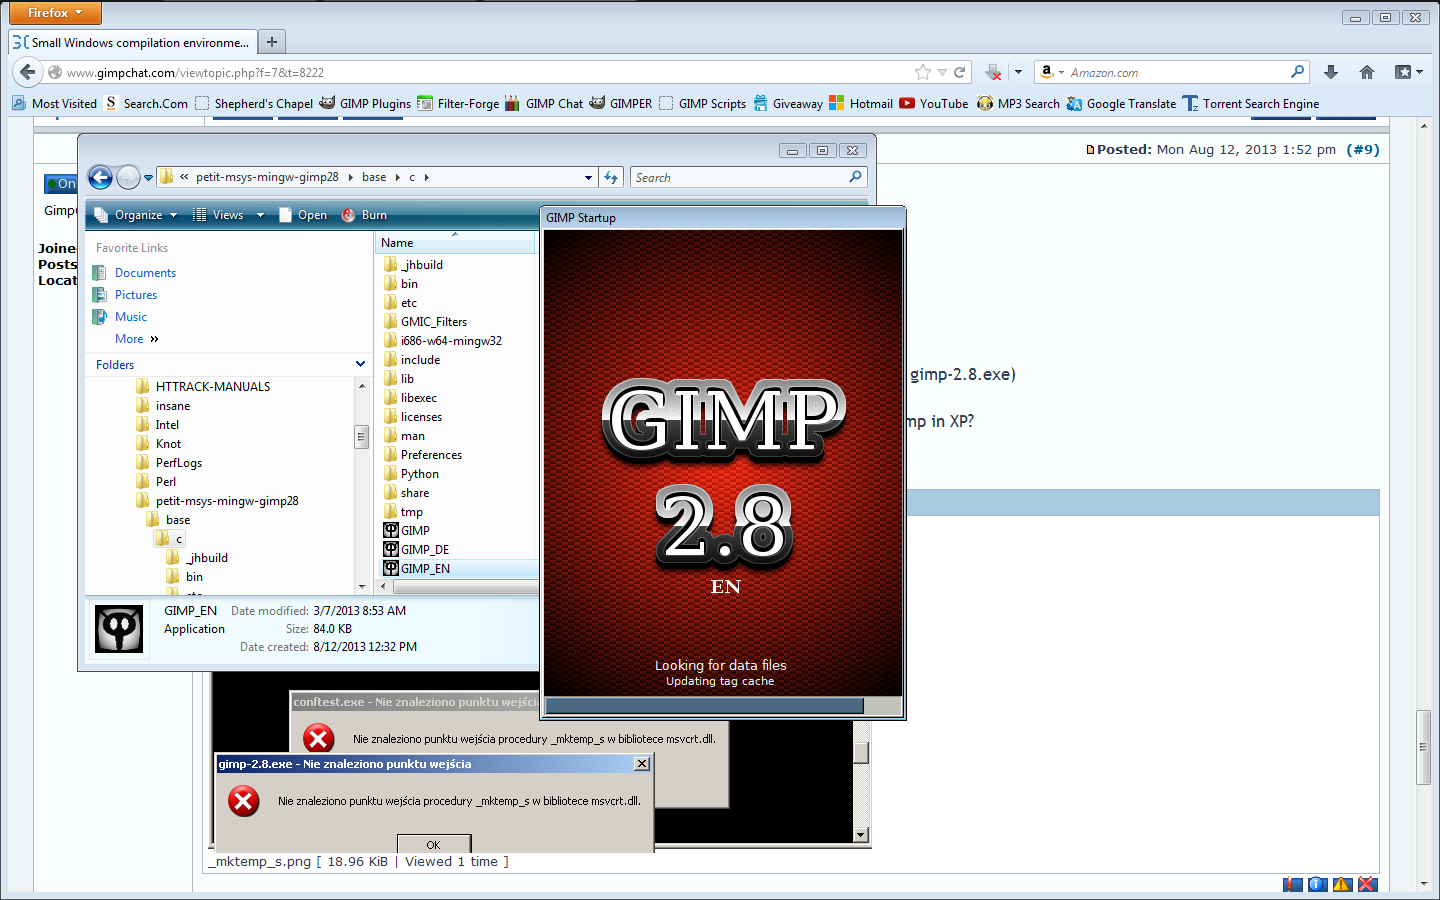The width and height of the screenshot is (1440, 900).
Task: Open the #9 post permalink
Action: 1363,149
